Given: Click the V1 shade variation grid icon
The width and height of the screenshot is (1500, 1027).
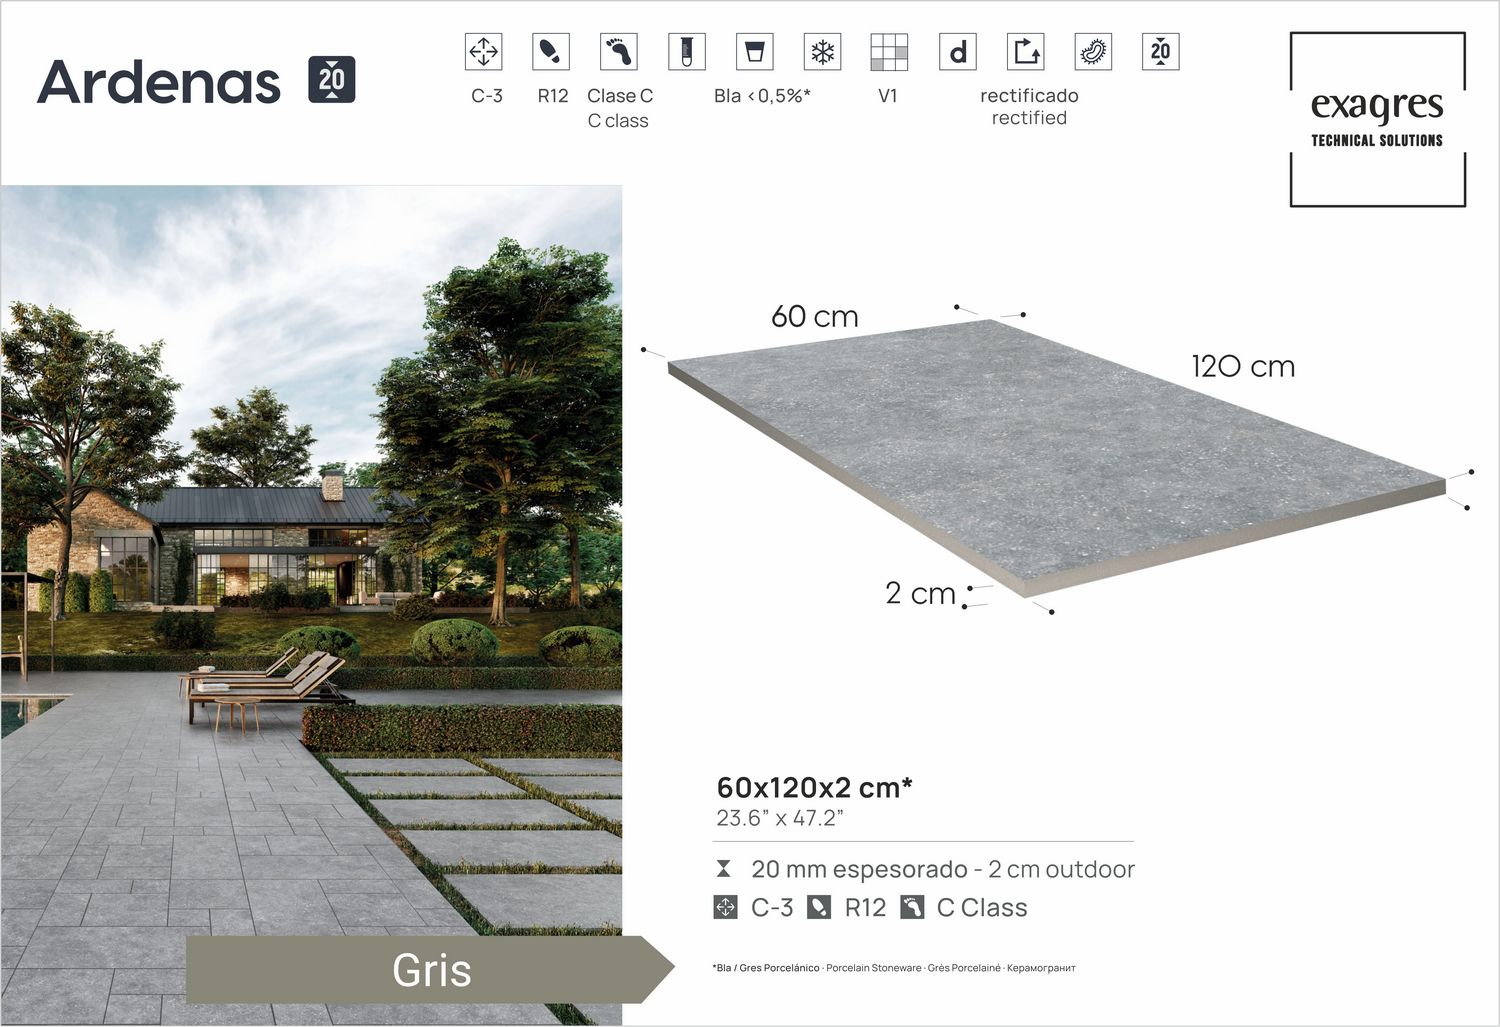Looking at the screenshot, I should tap(889, 52).
